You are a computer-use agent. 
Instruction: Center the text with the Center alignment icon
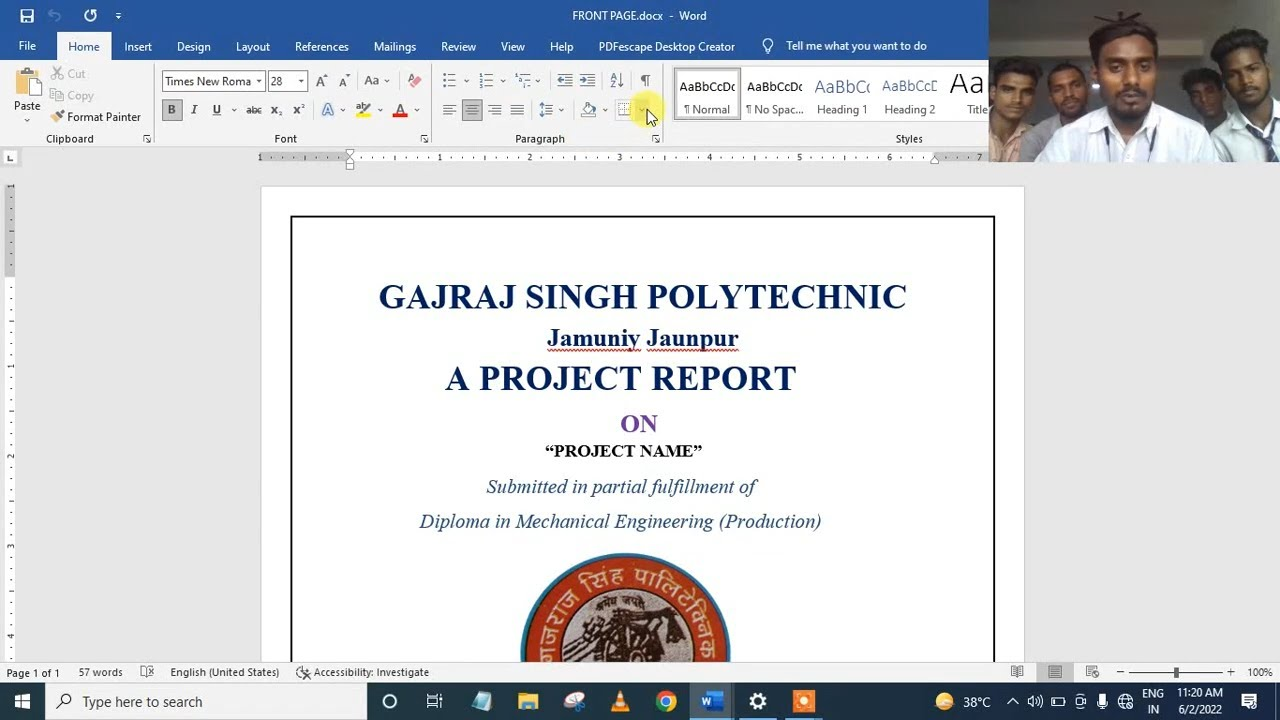point(471,110)
